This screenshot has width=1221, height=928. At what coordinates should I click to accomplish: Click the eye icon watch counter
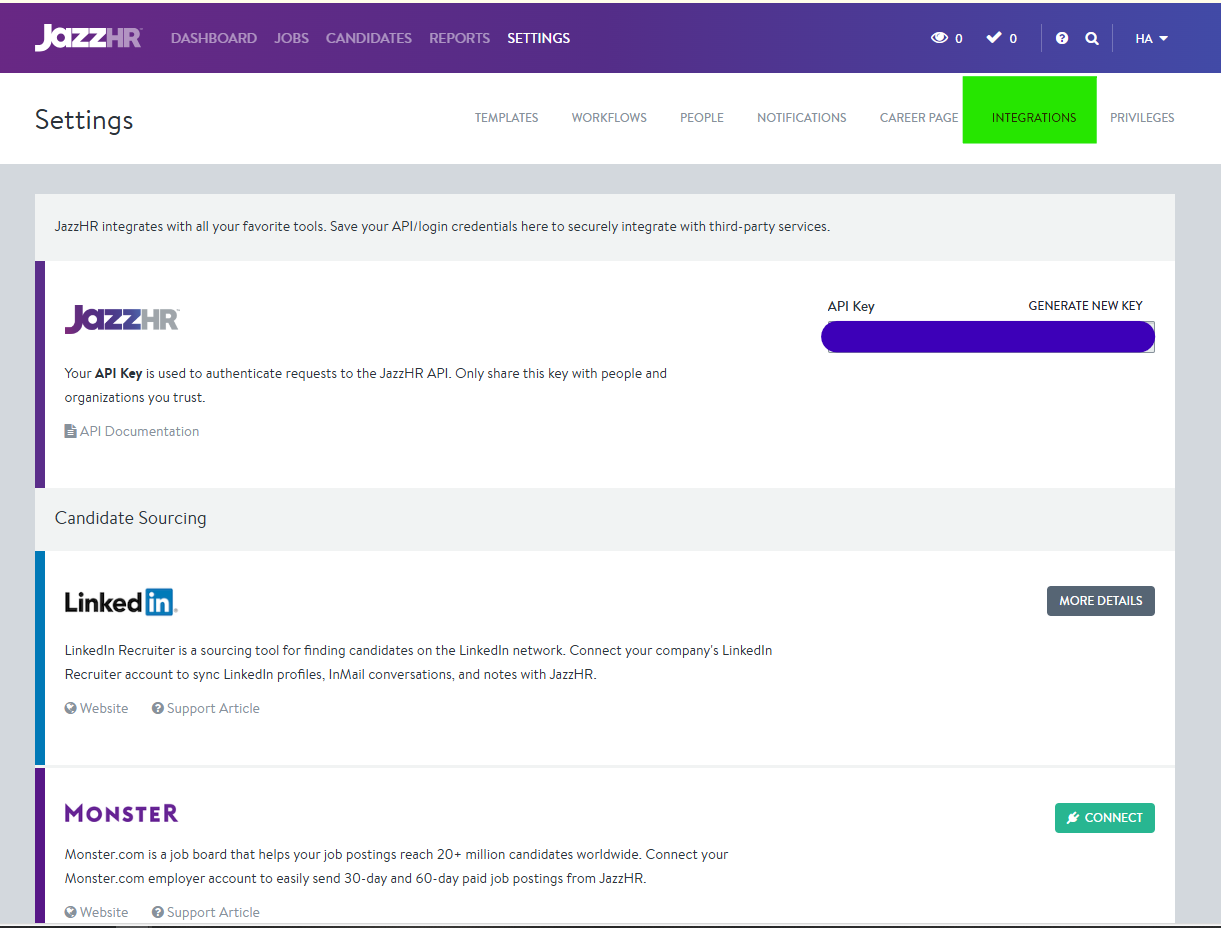click(939, 38)
